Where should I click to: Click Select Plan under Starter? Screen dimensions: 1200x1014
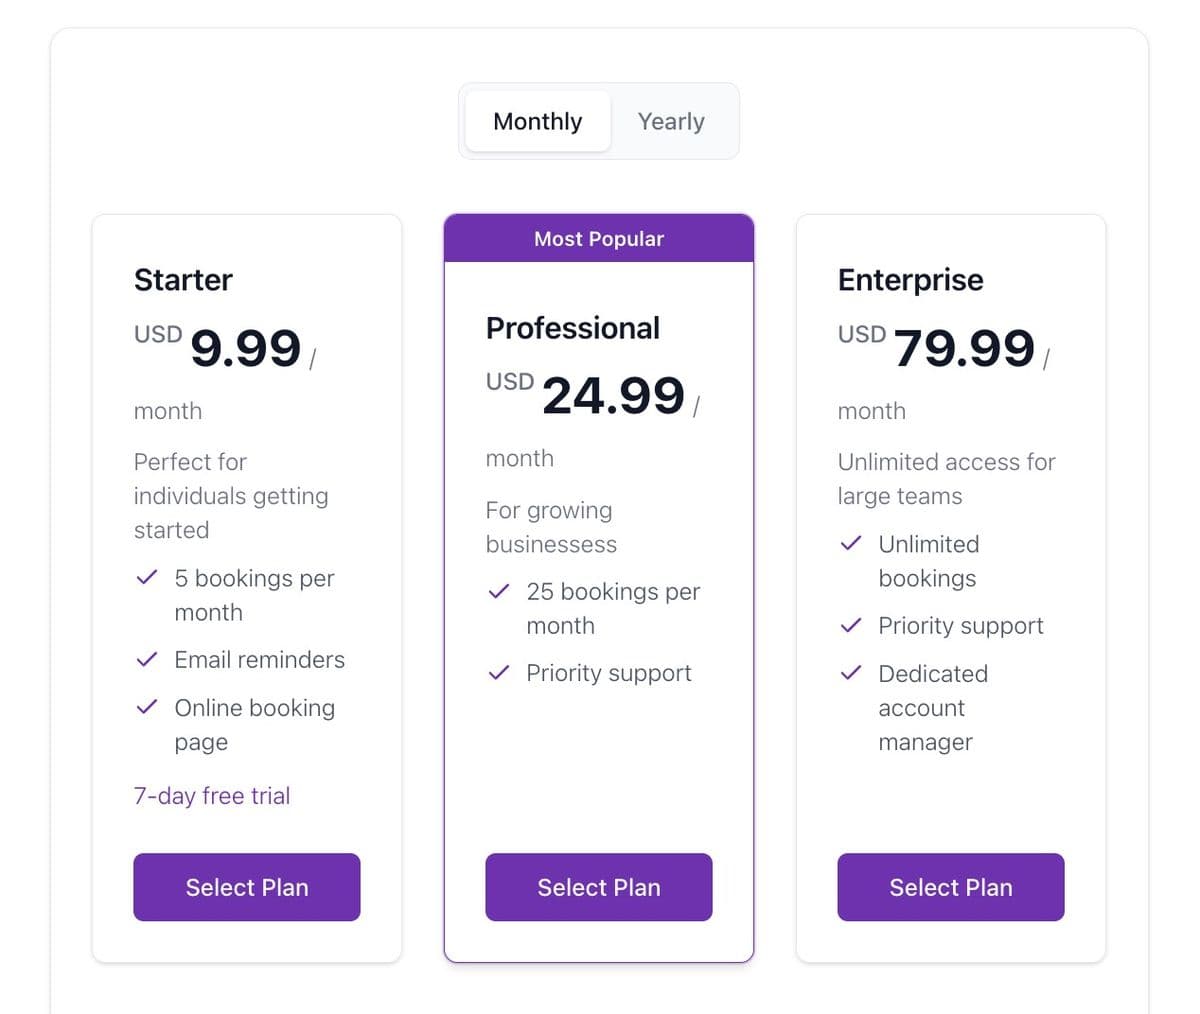[246, 887]
